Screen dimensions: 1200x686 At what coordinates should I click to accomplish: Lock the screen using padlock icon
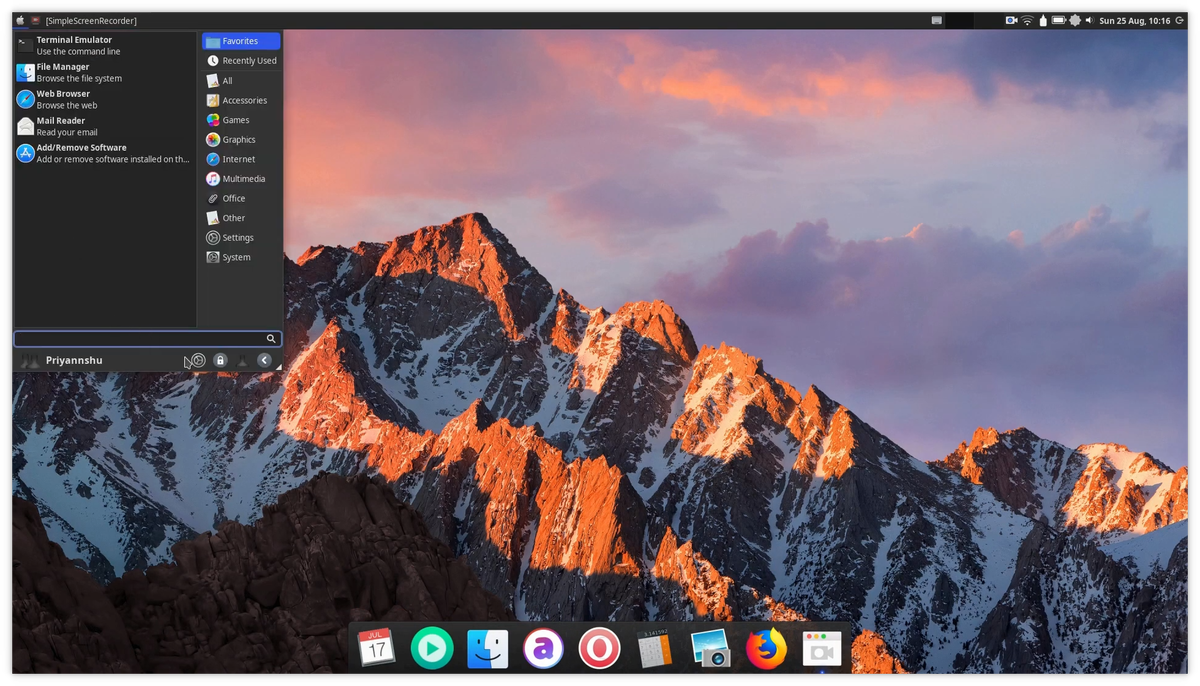click(x=220, y=360)
